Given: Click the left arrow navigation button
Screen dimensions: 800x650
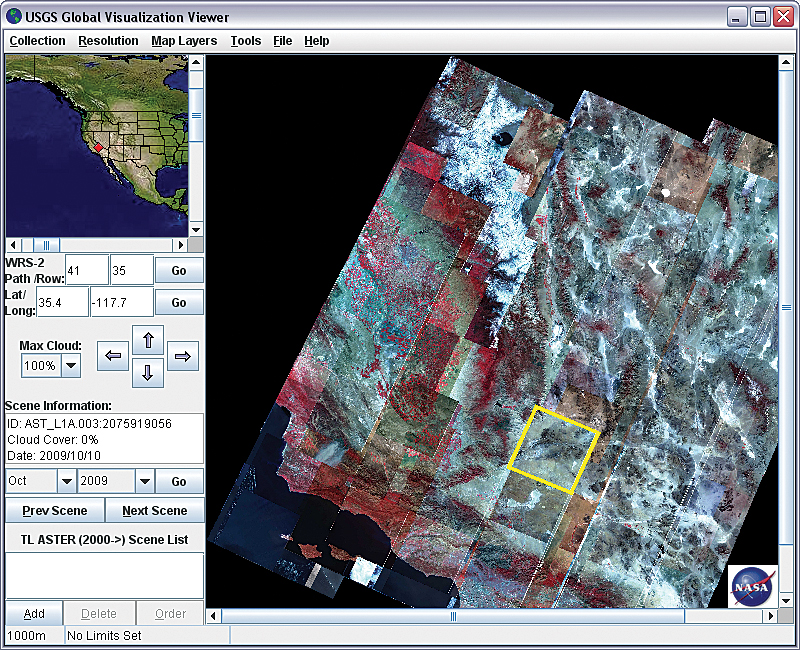Looking at the screenshot, I should pyautogui.click(x=113, y=356).
